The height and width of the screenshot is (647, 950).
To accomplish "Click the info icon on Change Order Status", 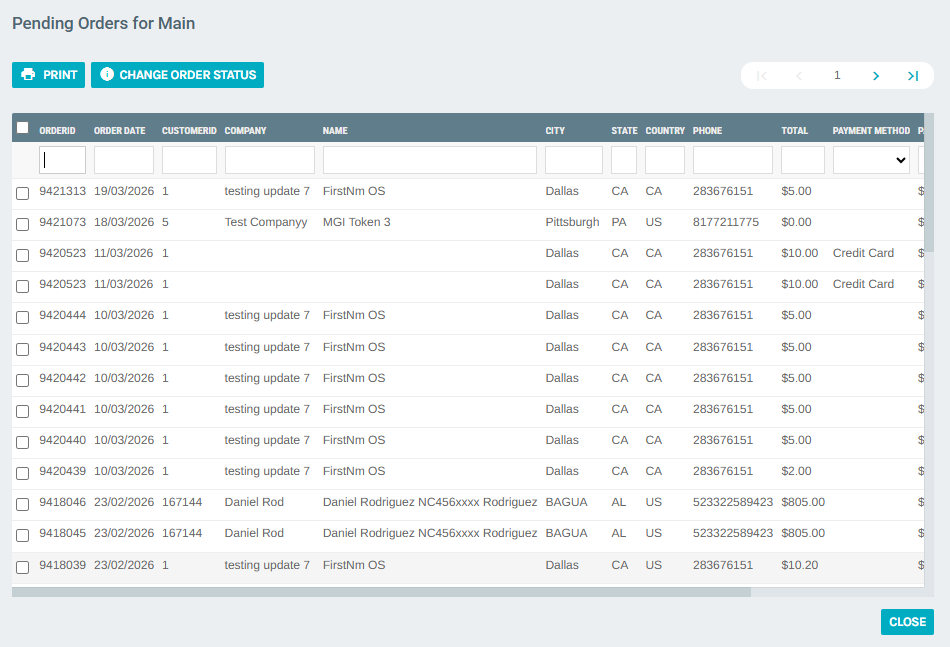I will click(107, 74).
